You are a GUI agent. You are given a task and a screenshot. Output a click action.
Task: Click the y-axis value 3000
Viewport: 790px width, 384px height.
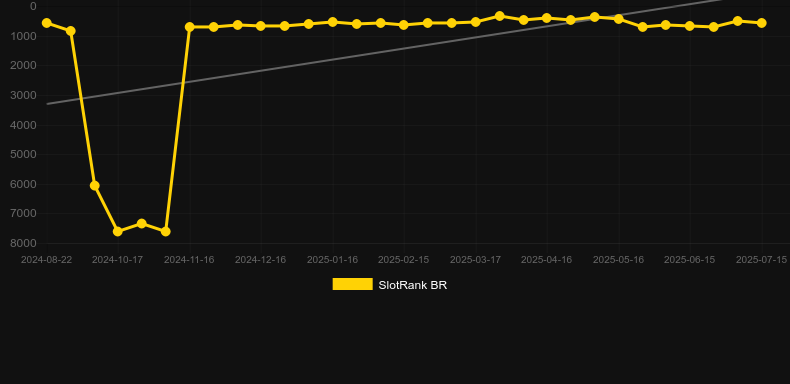click(24, 95)
